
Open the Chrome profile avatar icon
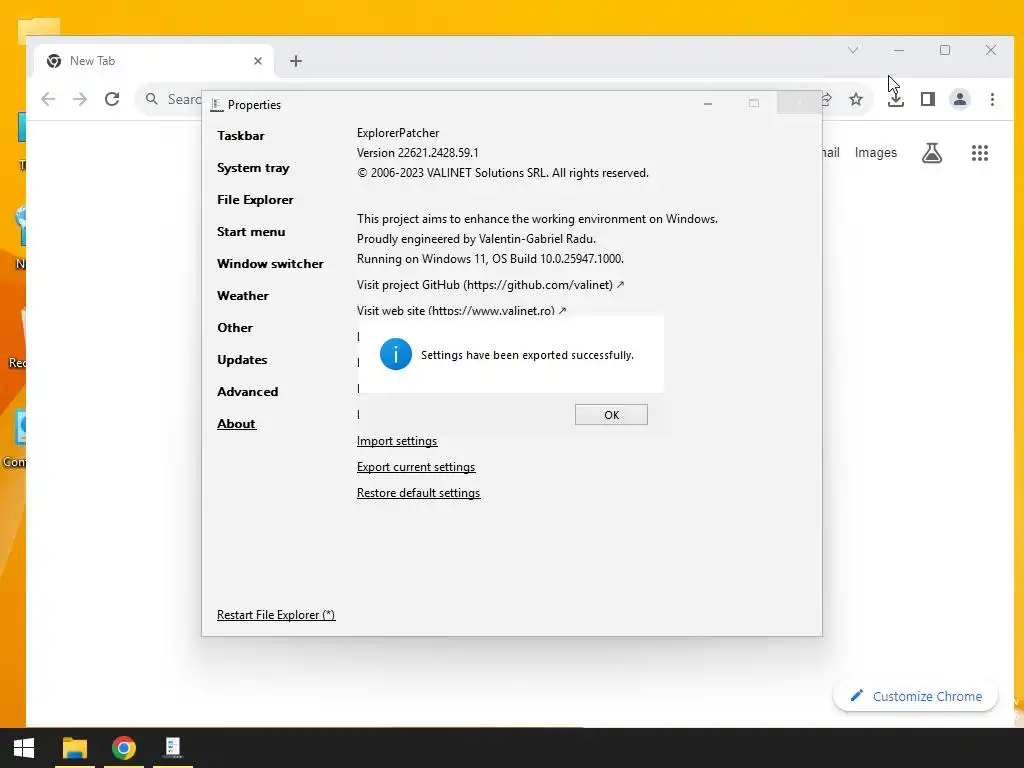click(960, 99)
